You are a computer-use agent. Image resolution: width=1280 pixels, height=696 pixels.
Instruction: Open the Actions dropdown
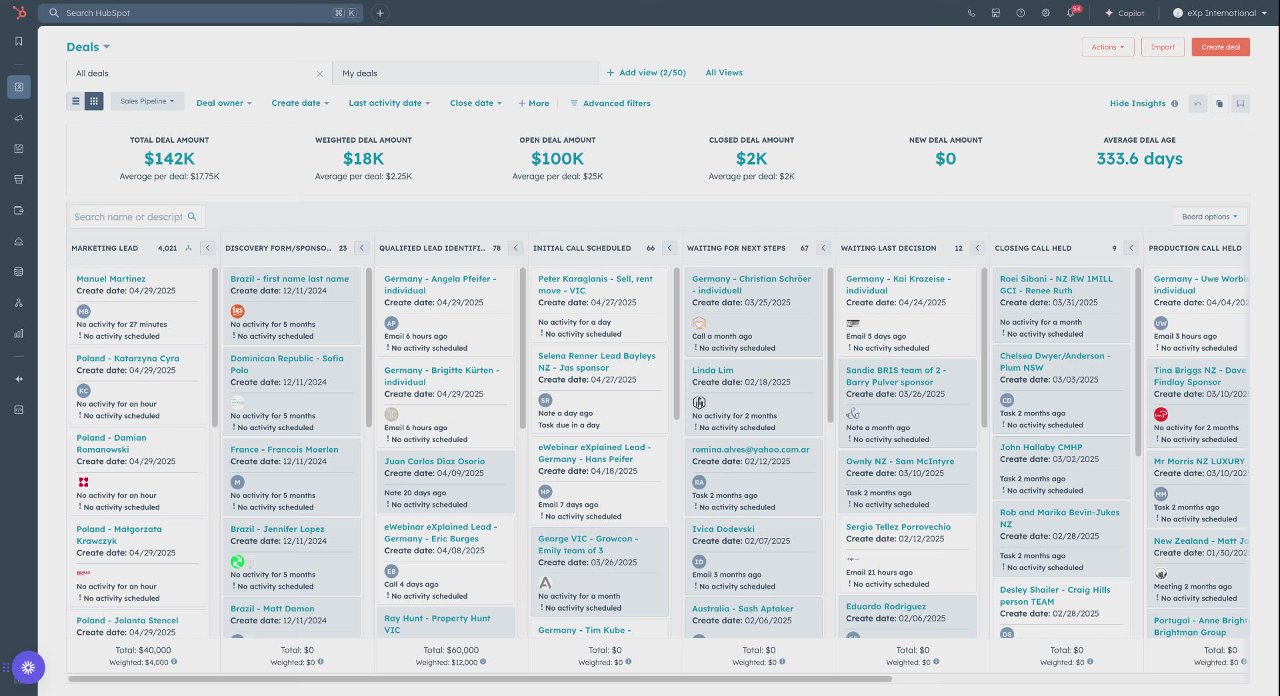pyautogui.click(x=1108, y=47)
